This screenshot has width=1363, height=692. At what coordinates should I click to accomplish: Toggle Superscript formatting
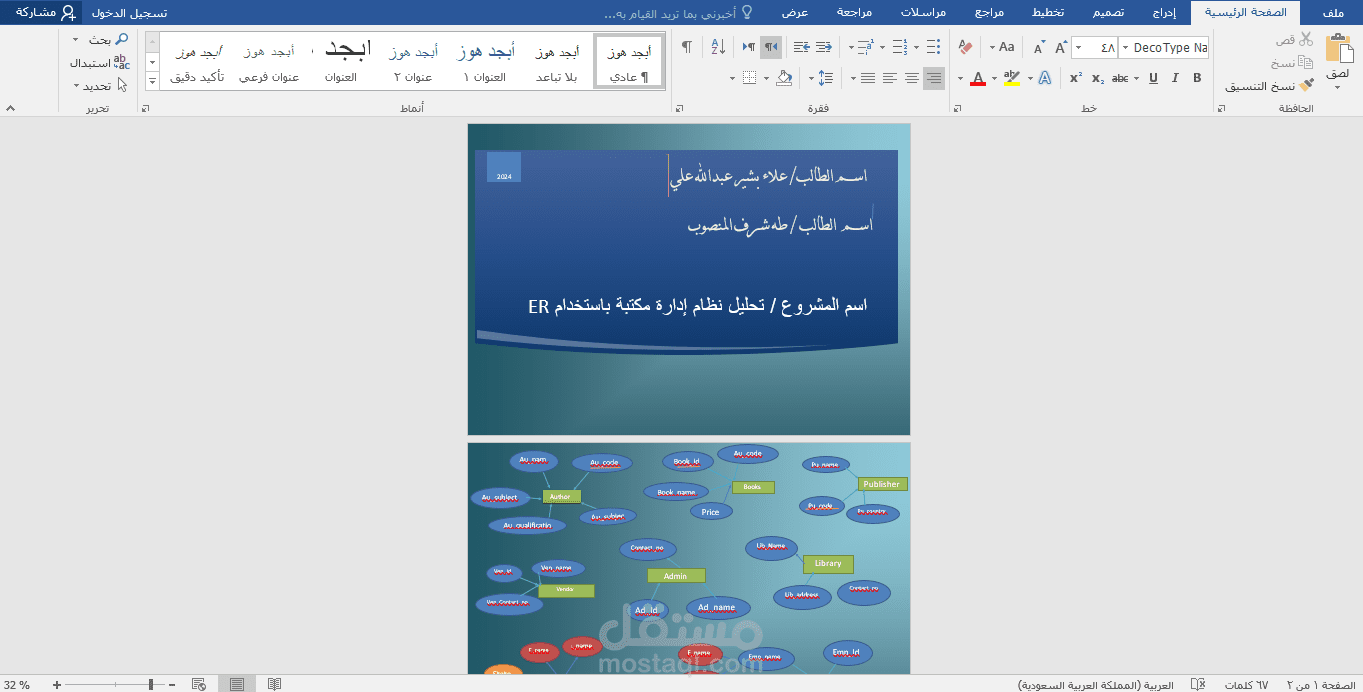click(x=1076, y=78)
